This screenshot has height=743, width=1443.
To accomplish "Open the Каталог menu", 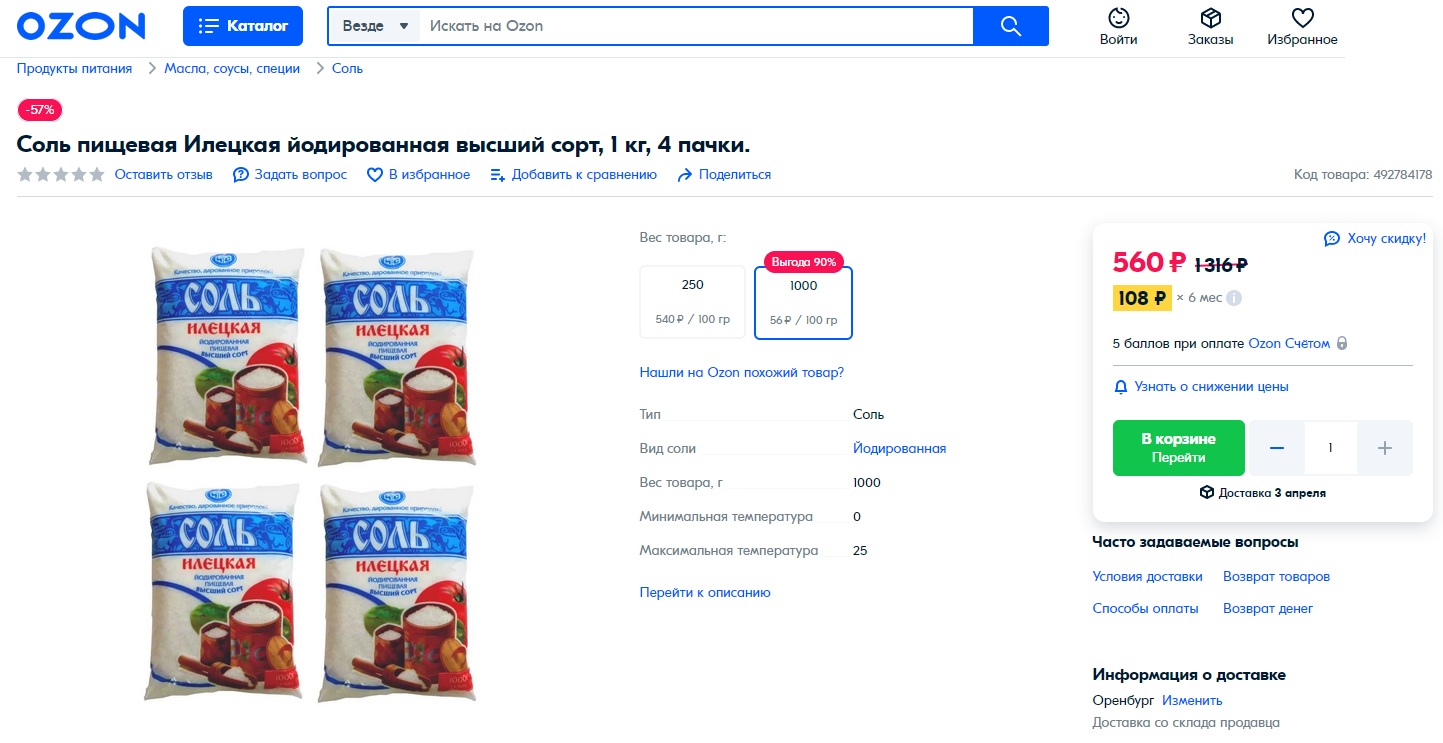I will tap(243, 26).
